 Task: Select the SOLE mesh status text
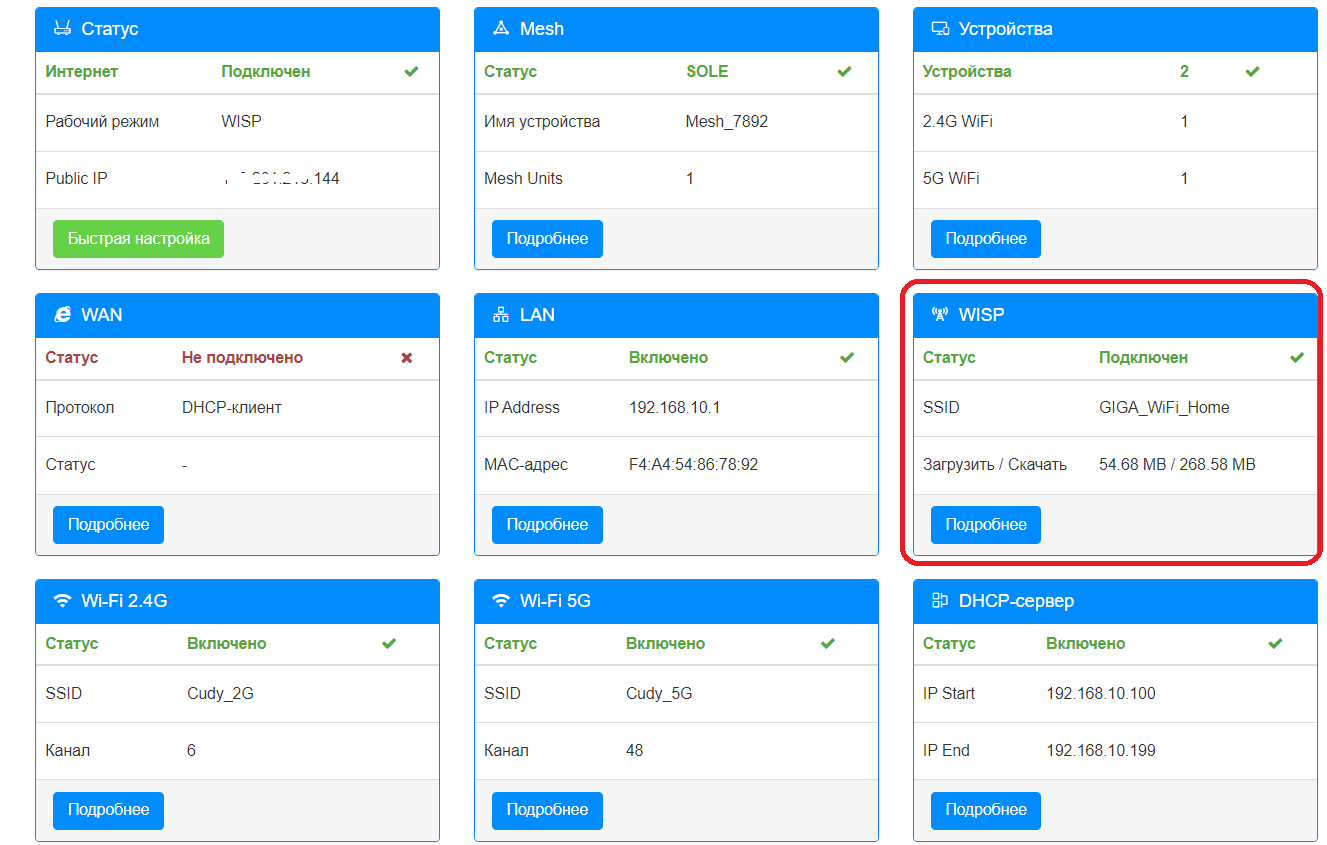(x=707, y=72)
